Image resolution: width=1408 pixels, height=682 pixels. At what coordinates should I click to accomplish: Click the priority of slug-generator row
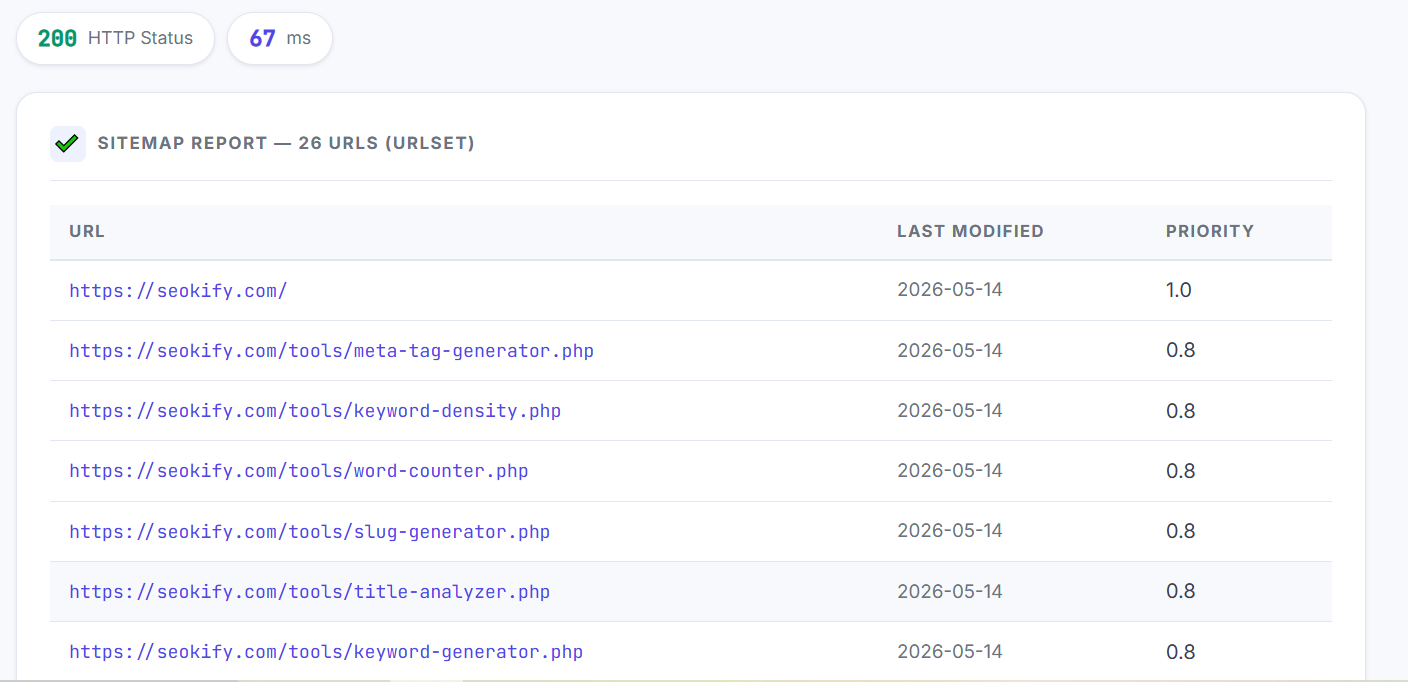[x=1181, y=531]
